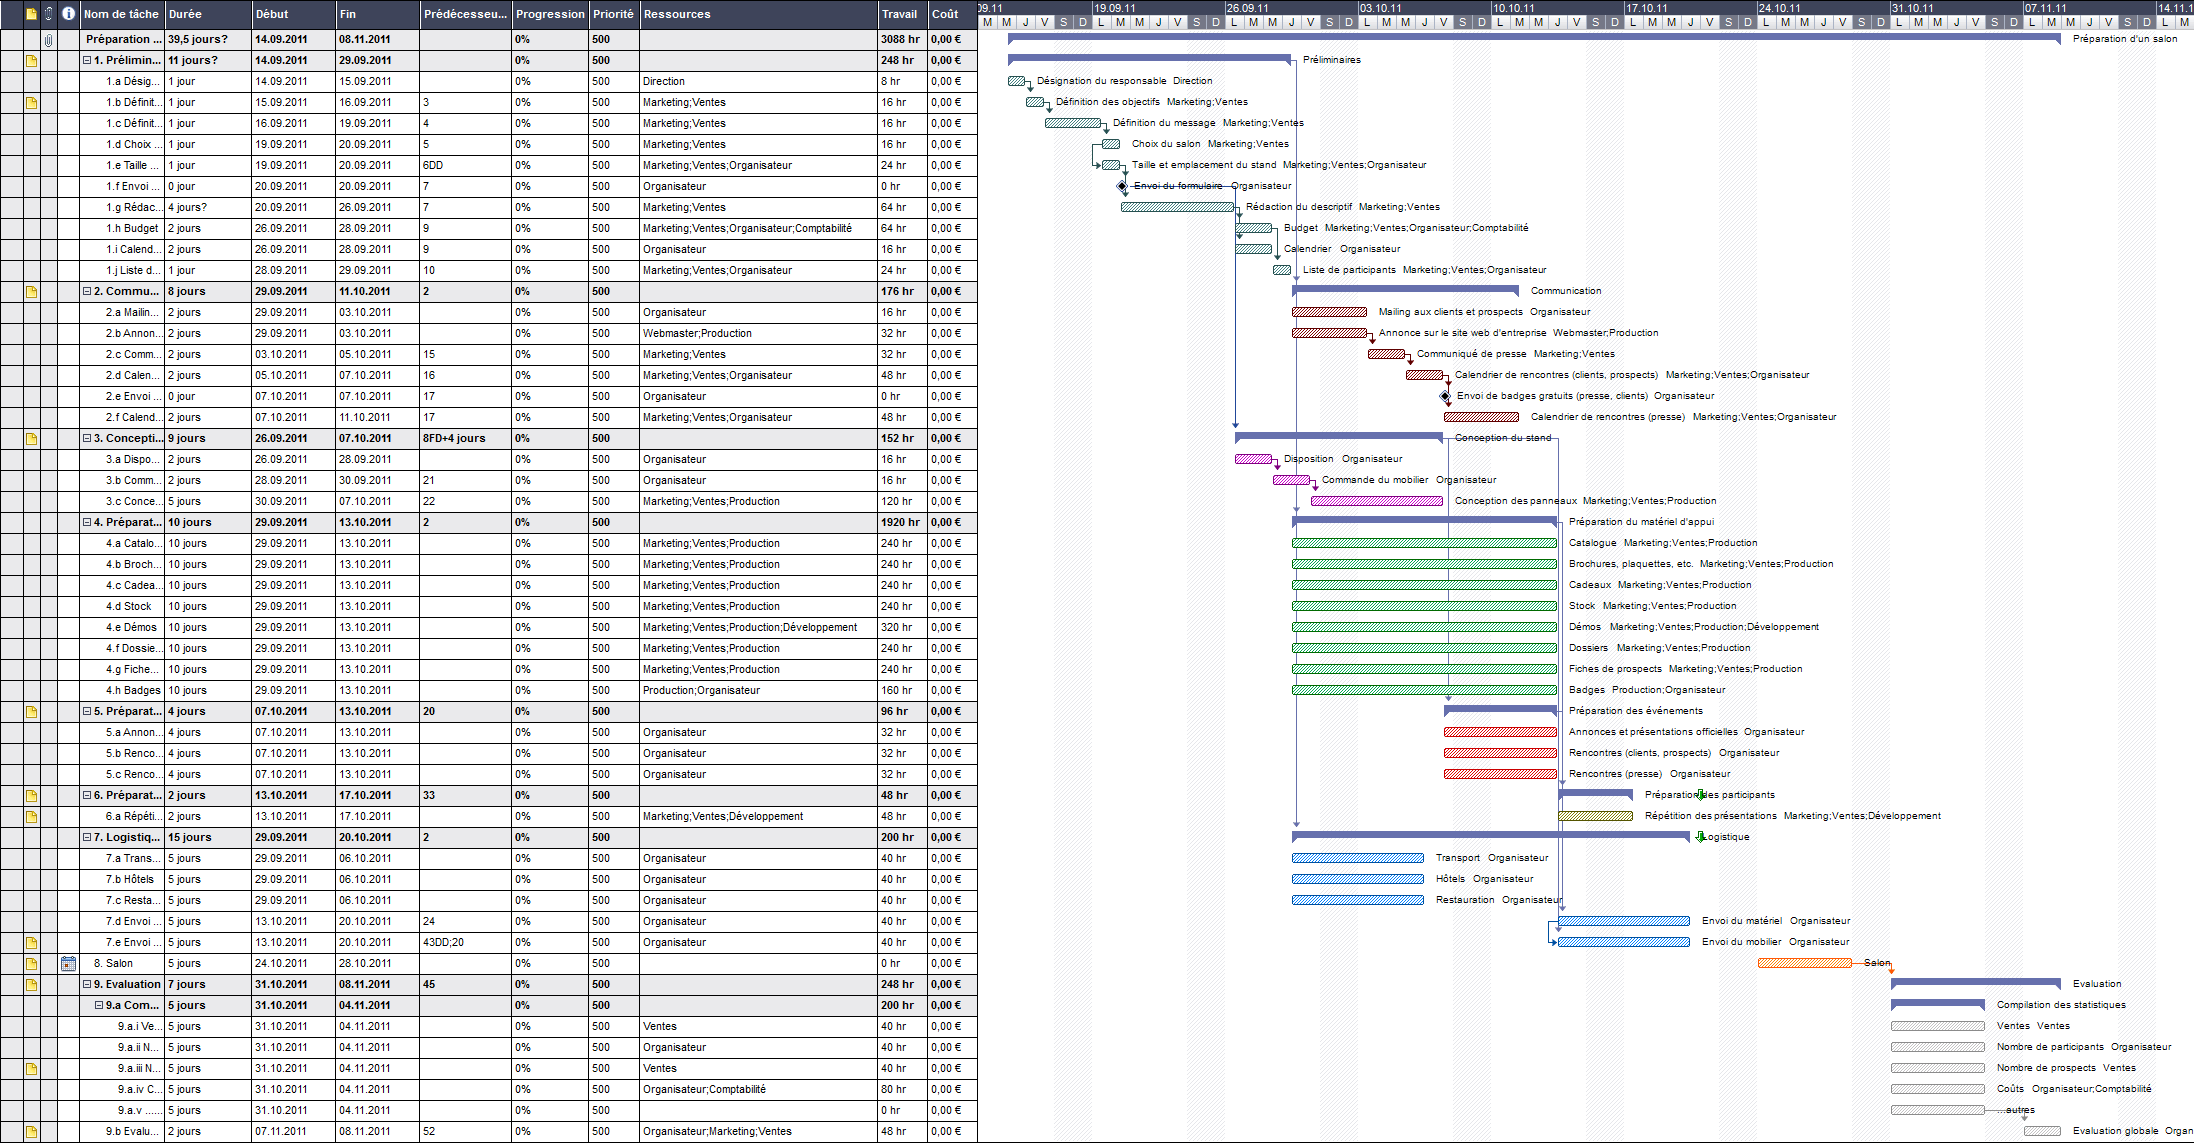Open the note icon on 7.e Envoi row
Screen dimensions: 2194x1143
point(31,943)
